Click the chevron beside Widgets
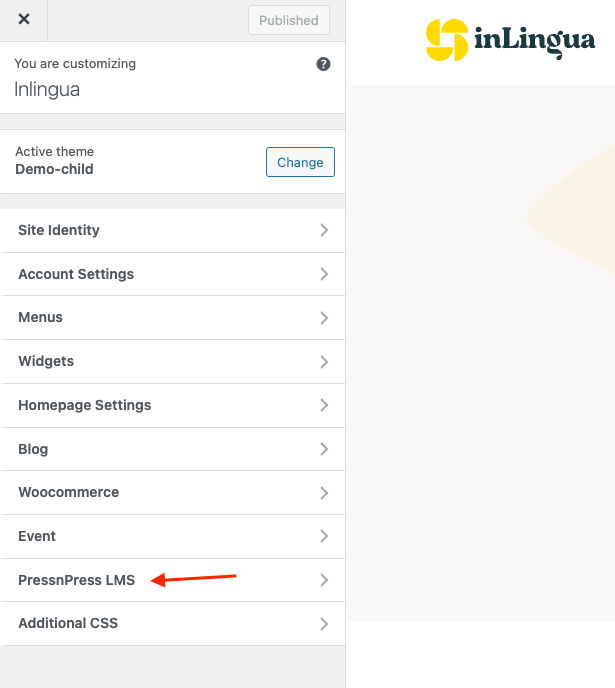Screen dimensions: 615x688 (x=323, y=361)
